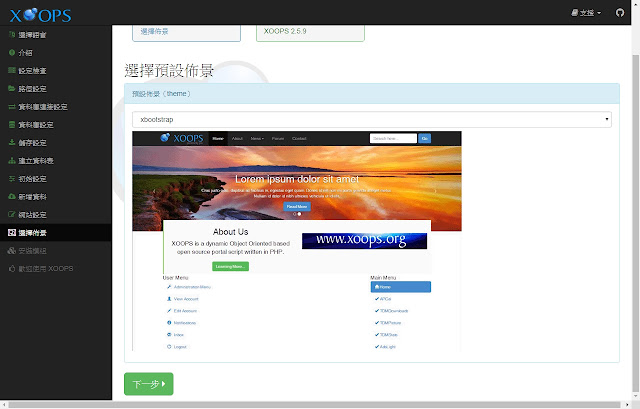Click the 選擇語言 language icon in the sidebar
The image size is (640, 409).
coord(12,35)
